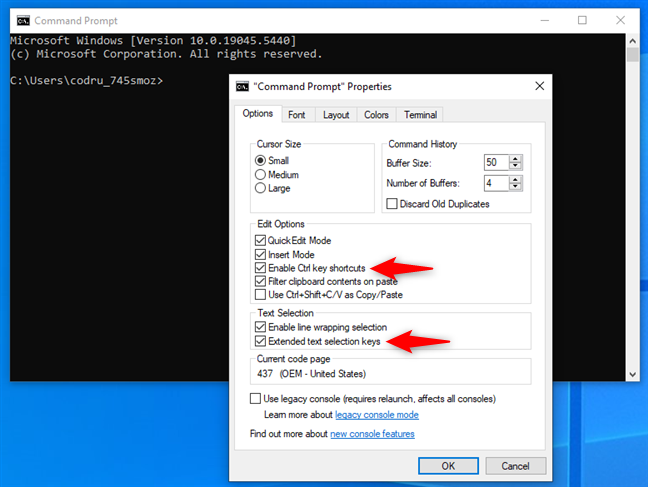Maximize the Command Prompt window

pos(582,20)
